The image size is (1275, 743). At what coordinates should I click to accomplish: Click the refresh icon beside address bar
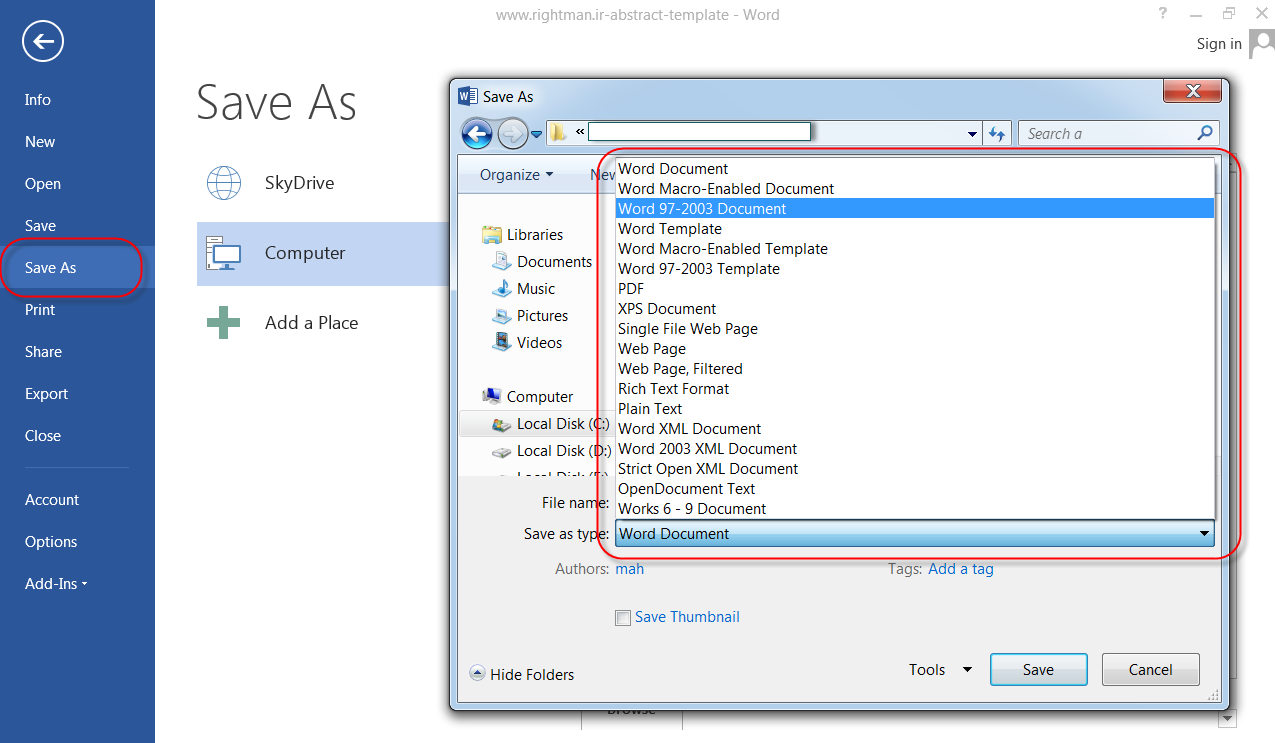(997, 134)
